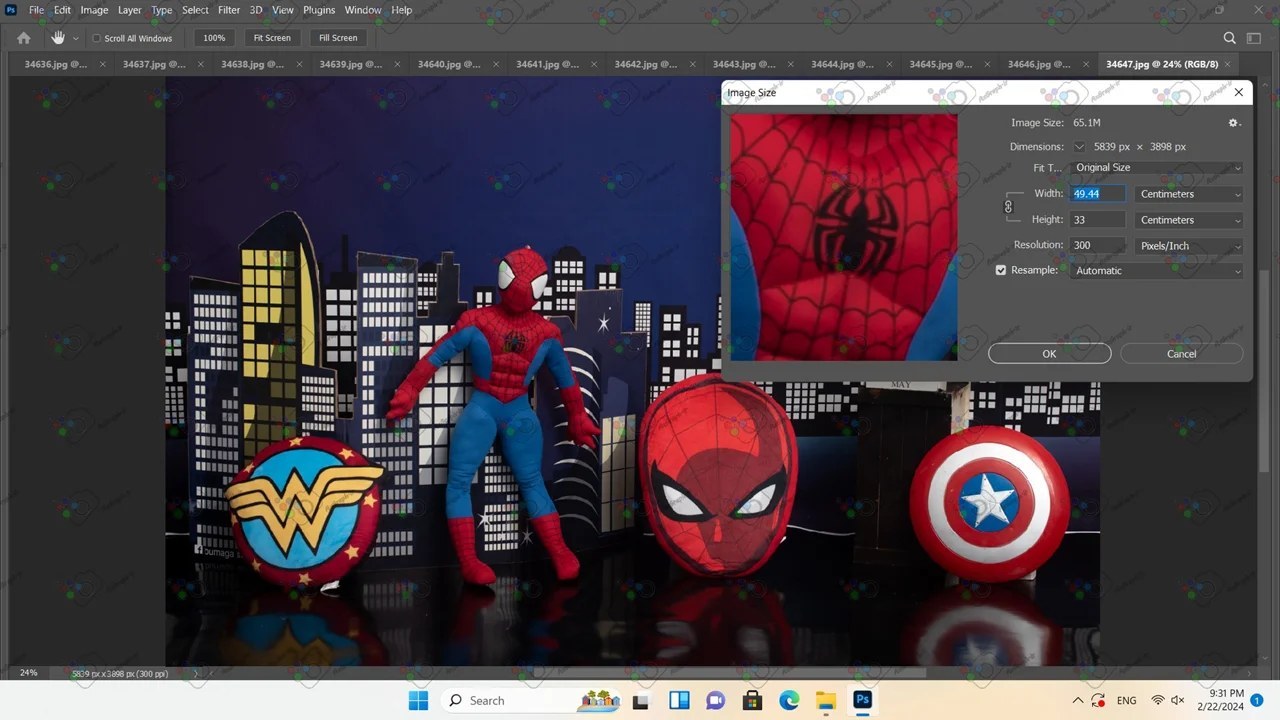Image resolution: width=1280 pixels, height=720 pixels.
Task: Open the Filter menu
Action: (x=229, y=10)
